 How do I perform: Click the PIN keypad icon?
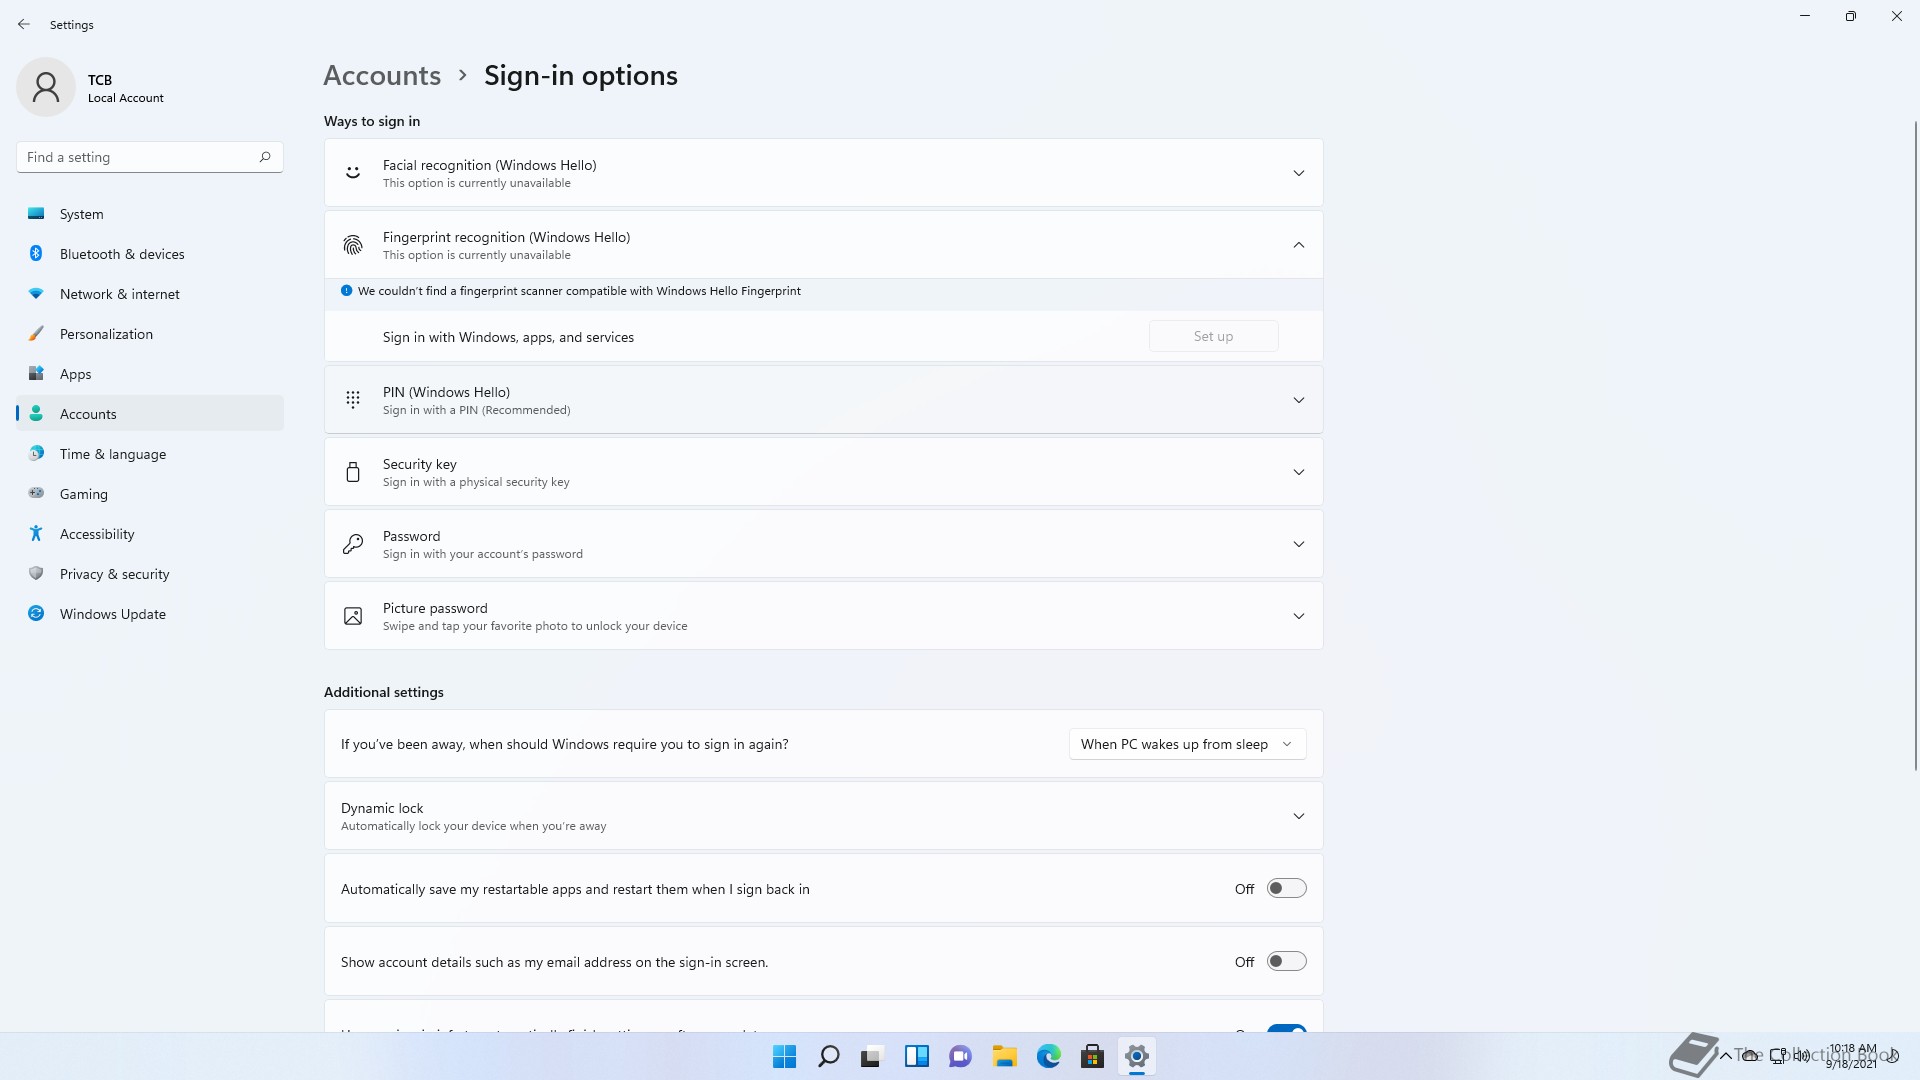[353, 400]
